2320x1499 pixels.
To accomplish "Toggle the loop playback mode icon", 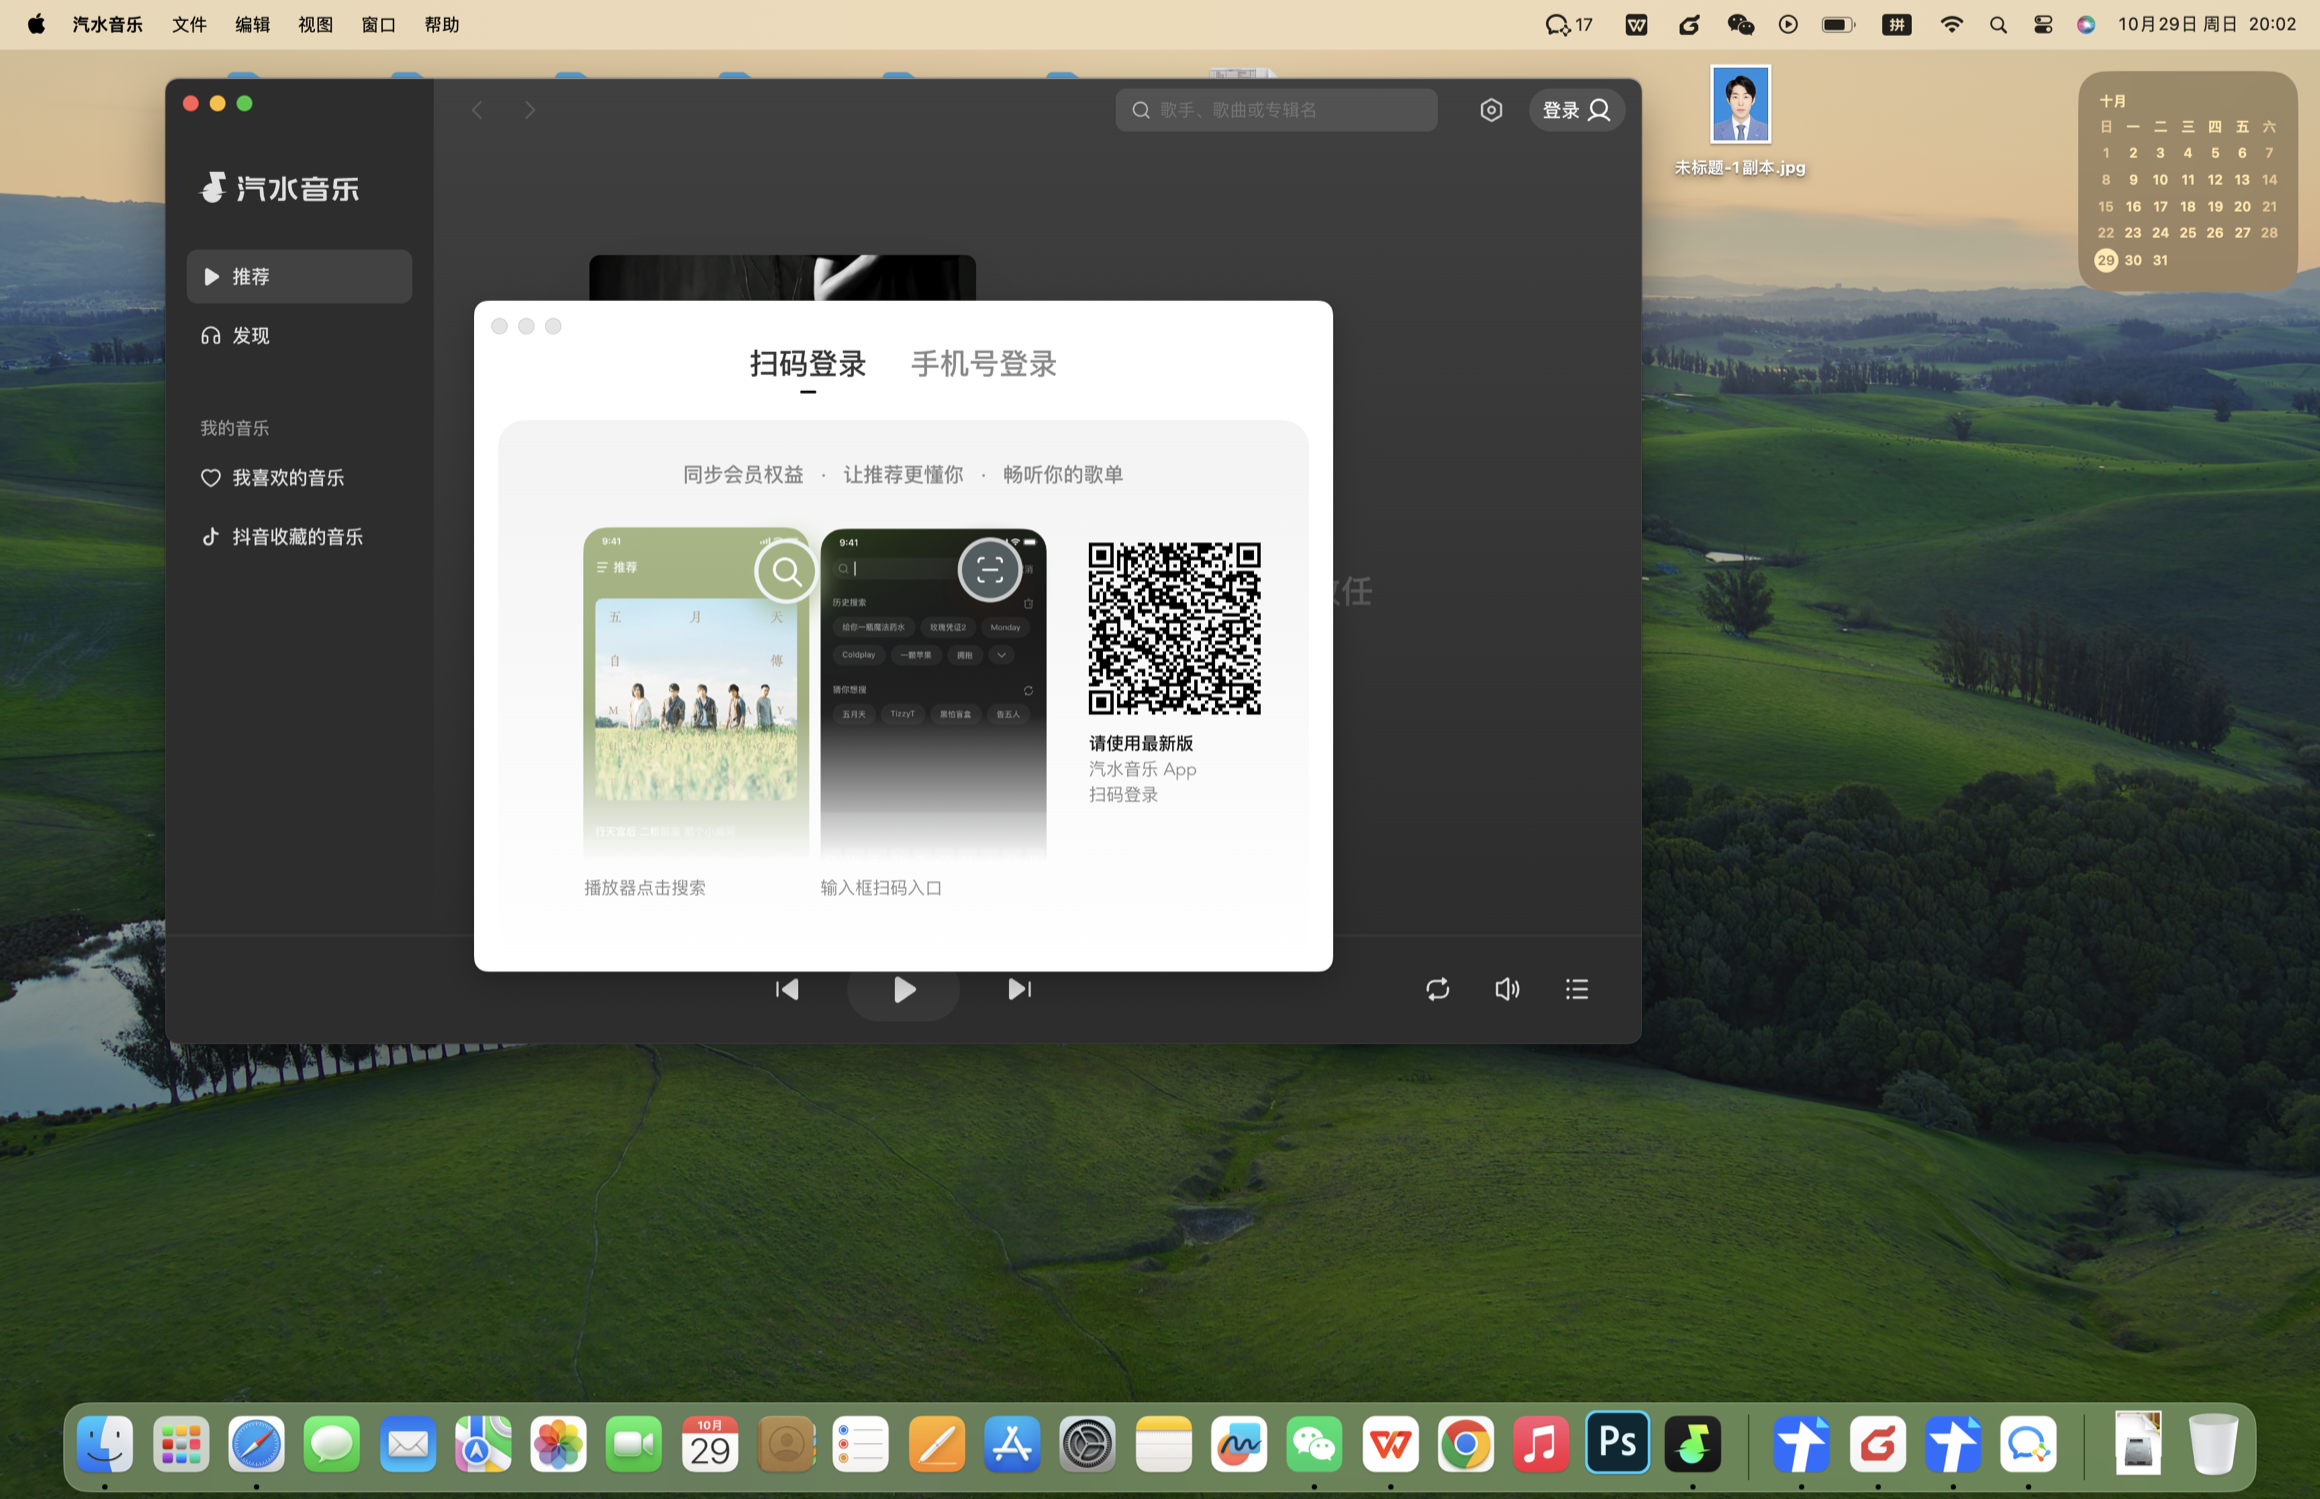I will pyautogui.click(x=1437, y=989).
